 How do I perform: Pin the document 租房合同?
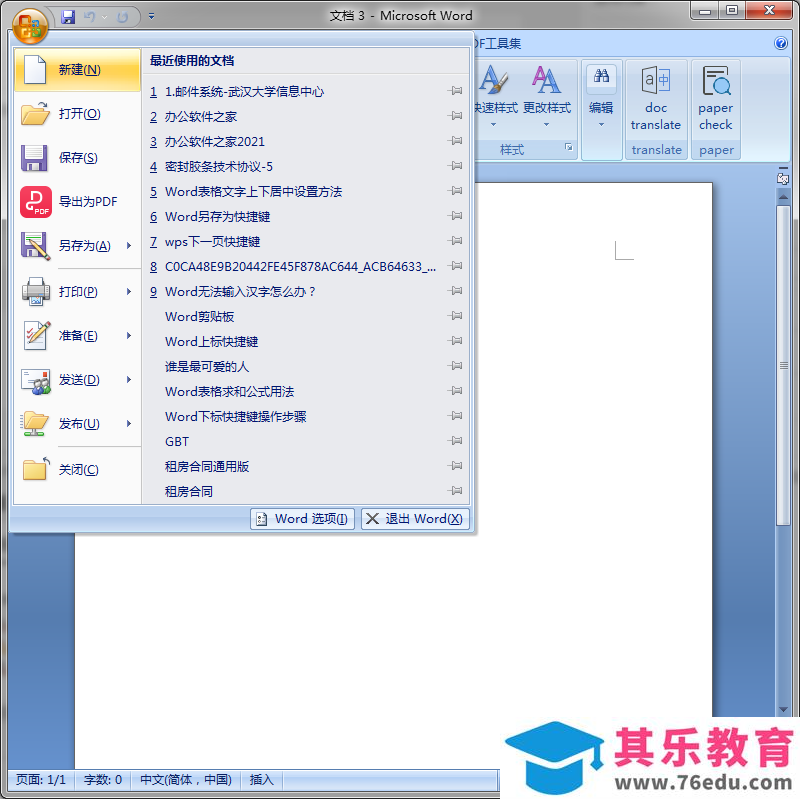[x=455, y=491]
